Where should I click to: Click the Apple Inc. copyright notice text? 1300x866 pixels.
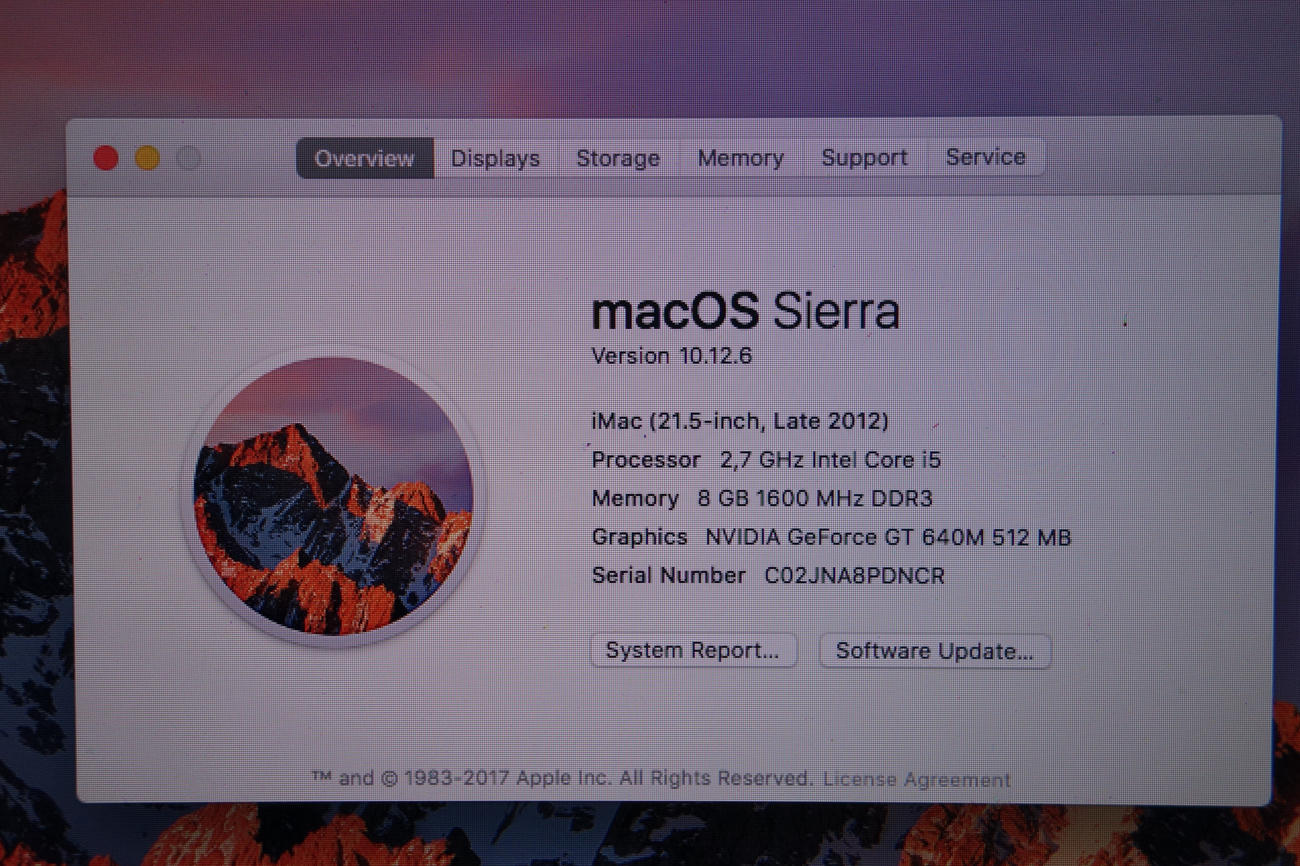pyautogui.click(x=562, y=778)
